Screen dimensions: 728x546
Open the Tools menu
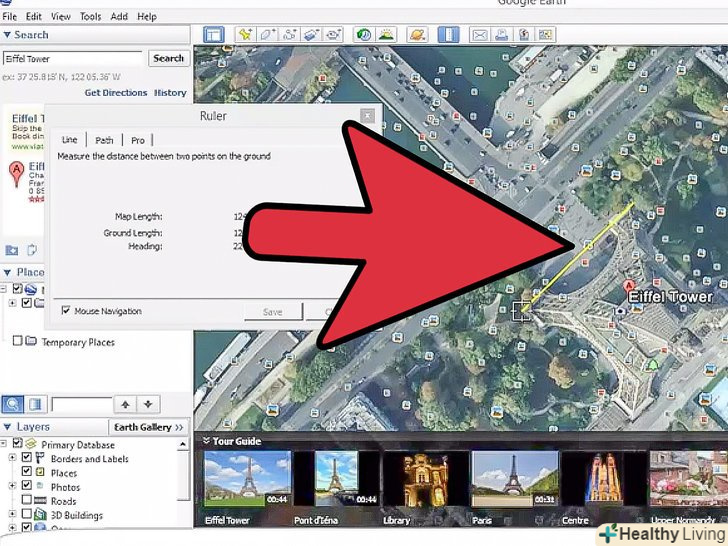tap(90, 17)
